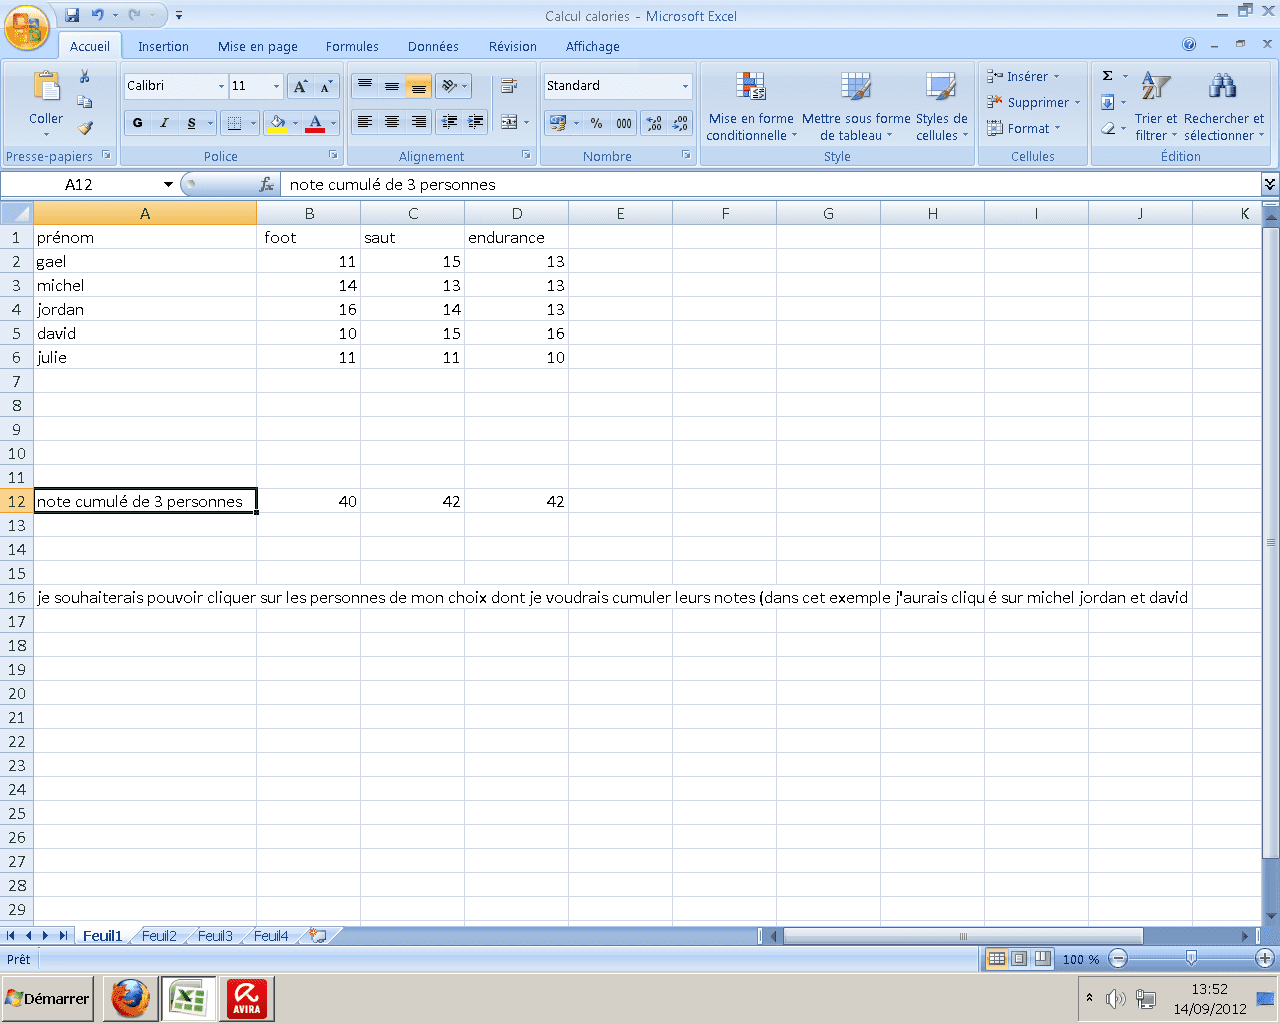This screenshot has width=1280, height=1024.
Task: Switch to the Feuil2 sheet tab
Action: (159, 936)
